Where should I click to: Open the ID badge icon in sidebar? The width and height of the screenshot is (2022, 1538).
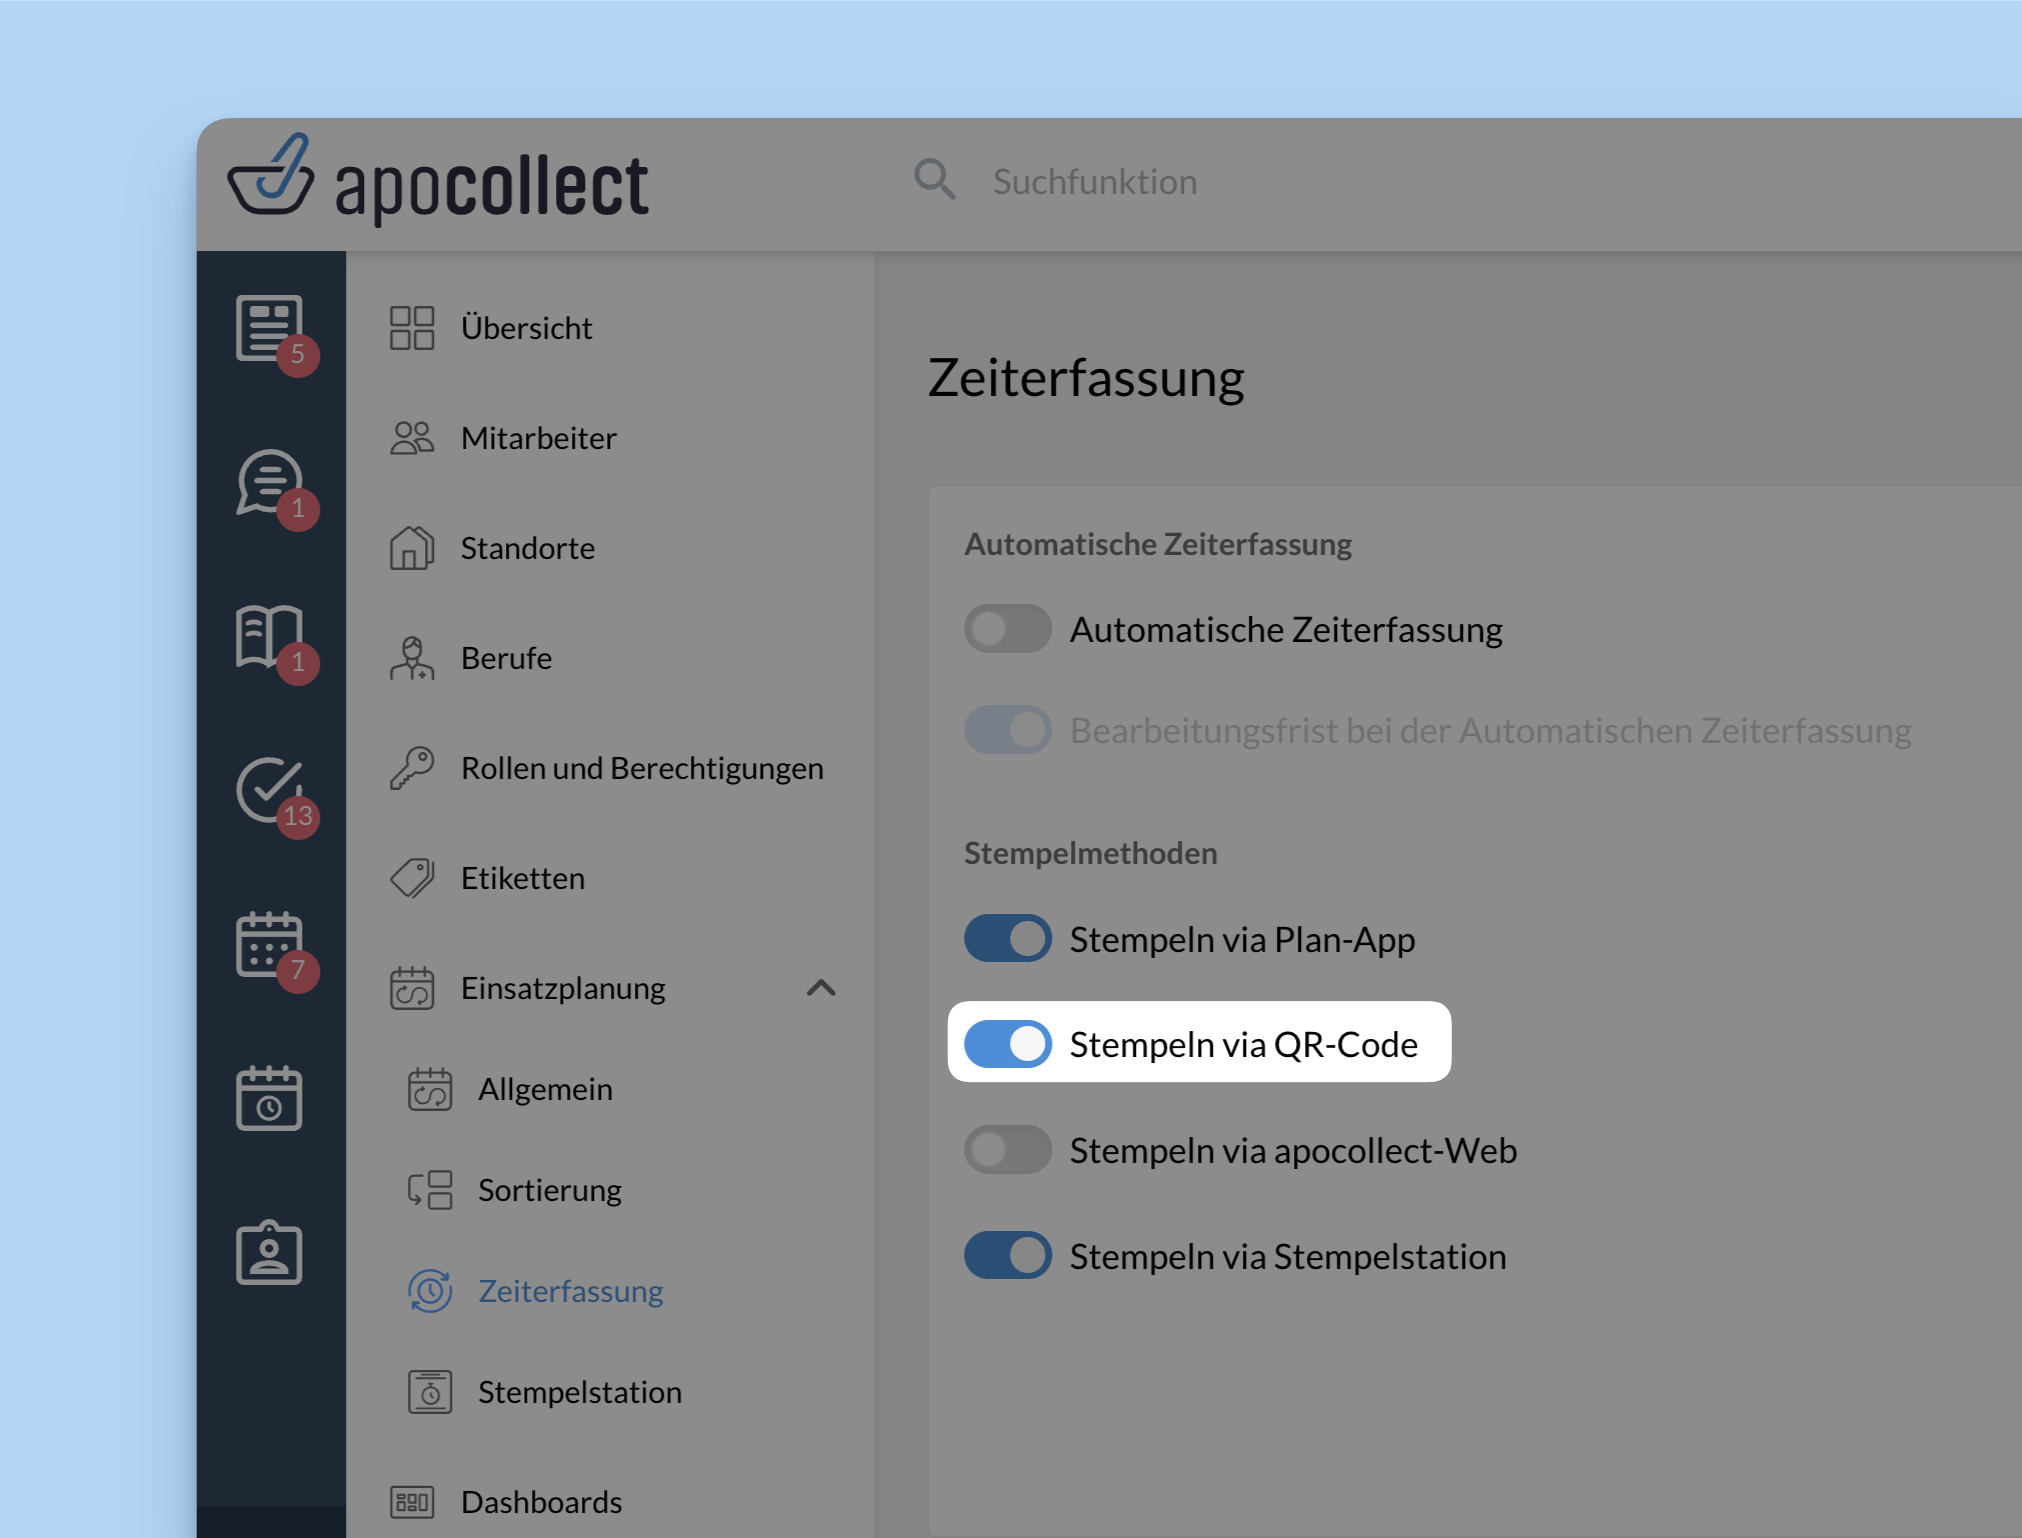(x=269, y=1252)
